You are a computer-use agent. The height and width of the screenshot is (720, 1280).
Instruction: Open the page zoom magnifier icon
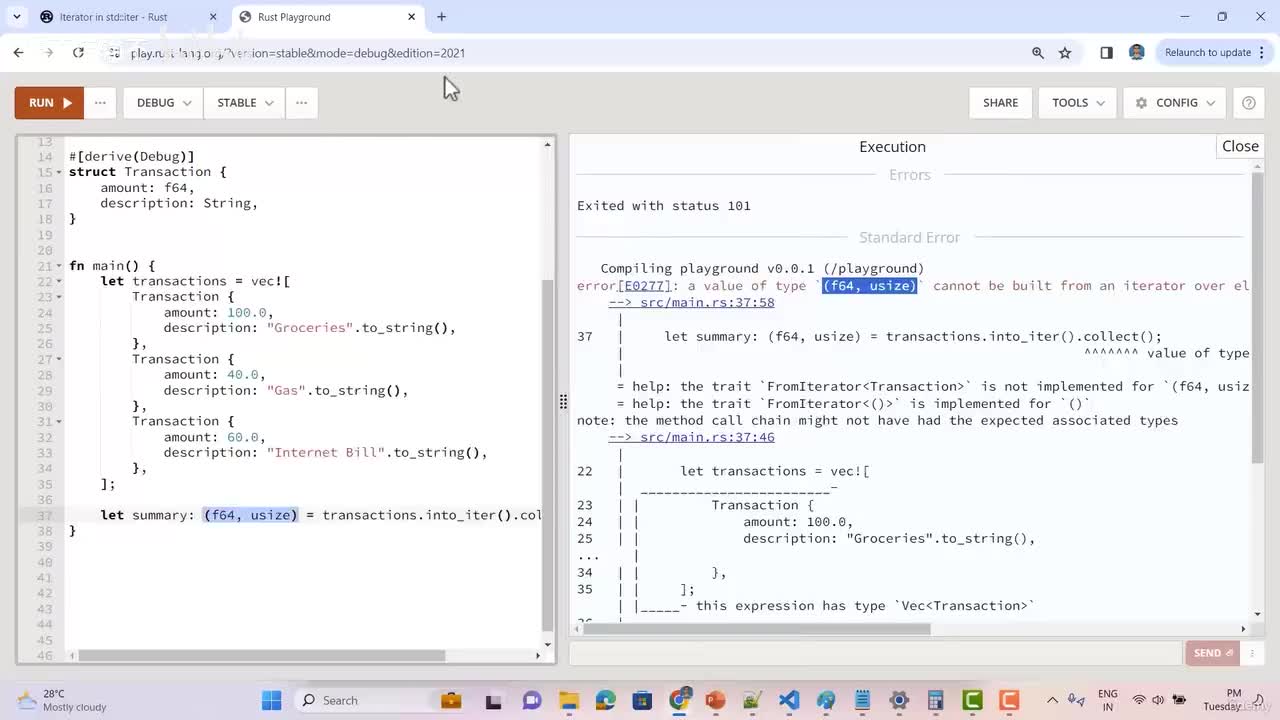coord(1038,53)
